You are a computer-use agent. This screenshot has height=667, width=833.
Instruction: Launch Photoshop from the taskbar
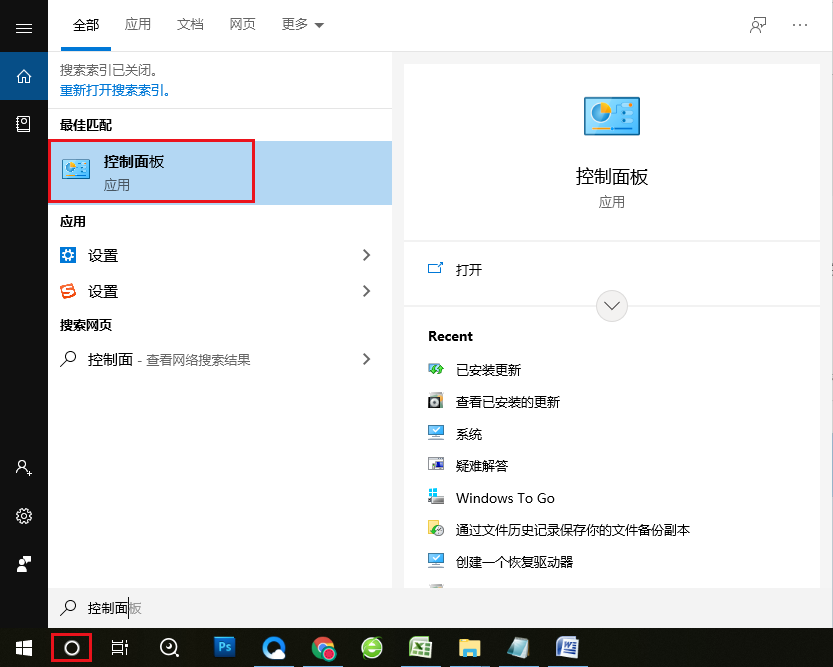coord(225,647)
